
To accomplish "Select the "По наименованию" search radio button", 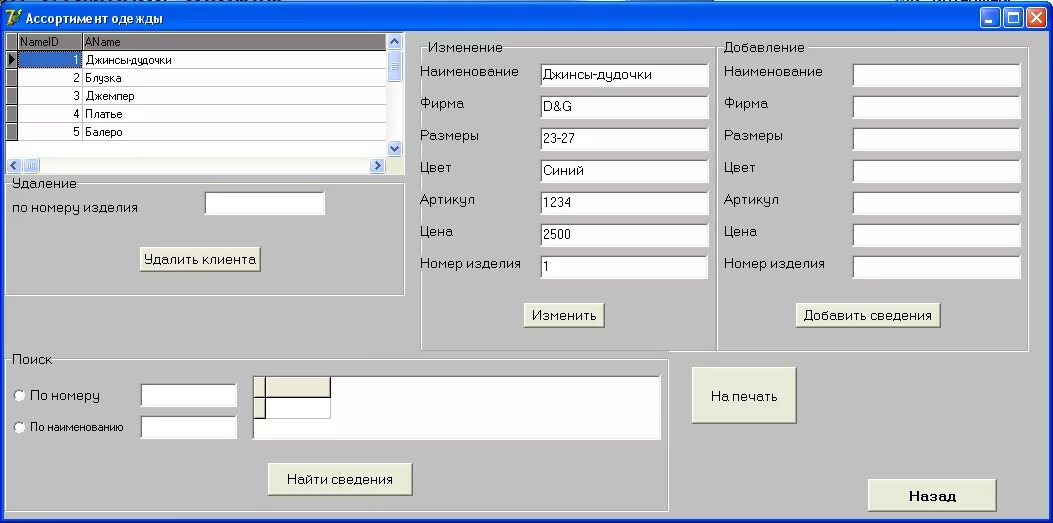I will click(19, 427).
